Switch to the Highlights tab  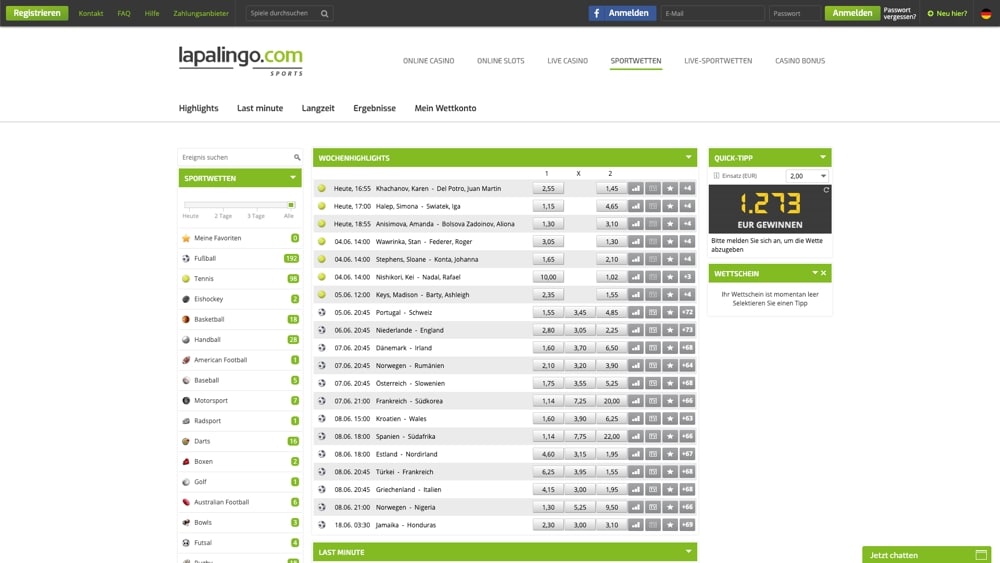coord(198,108)
